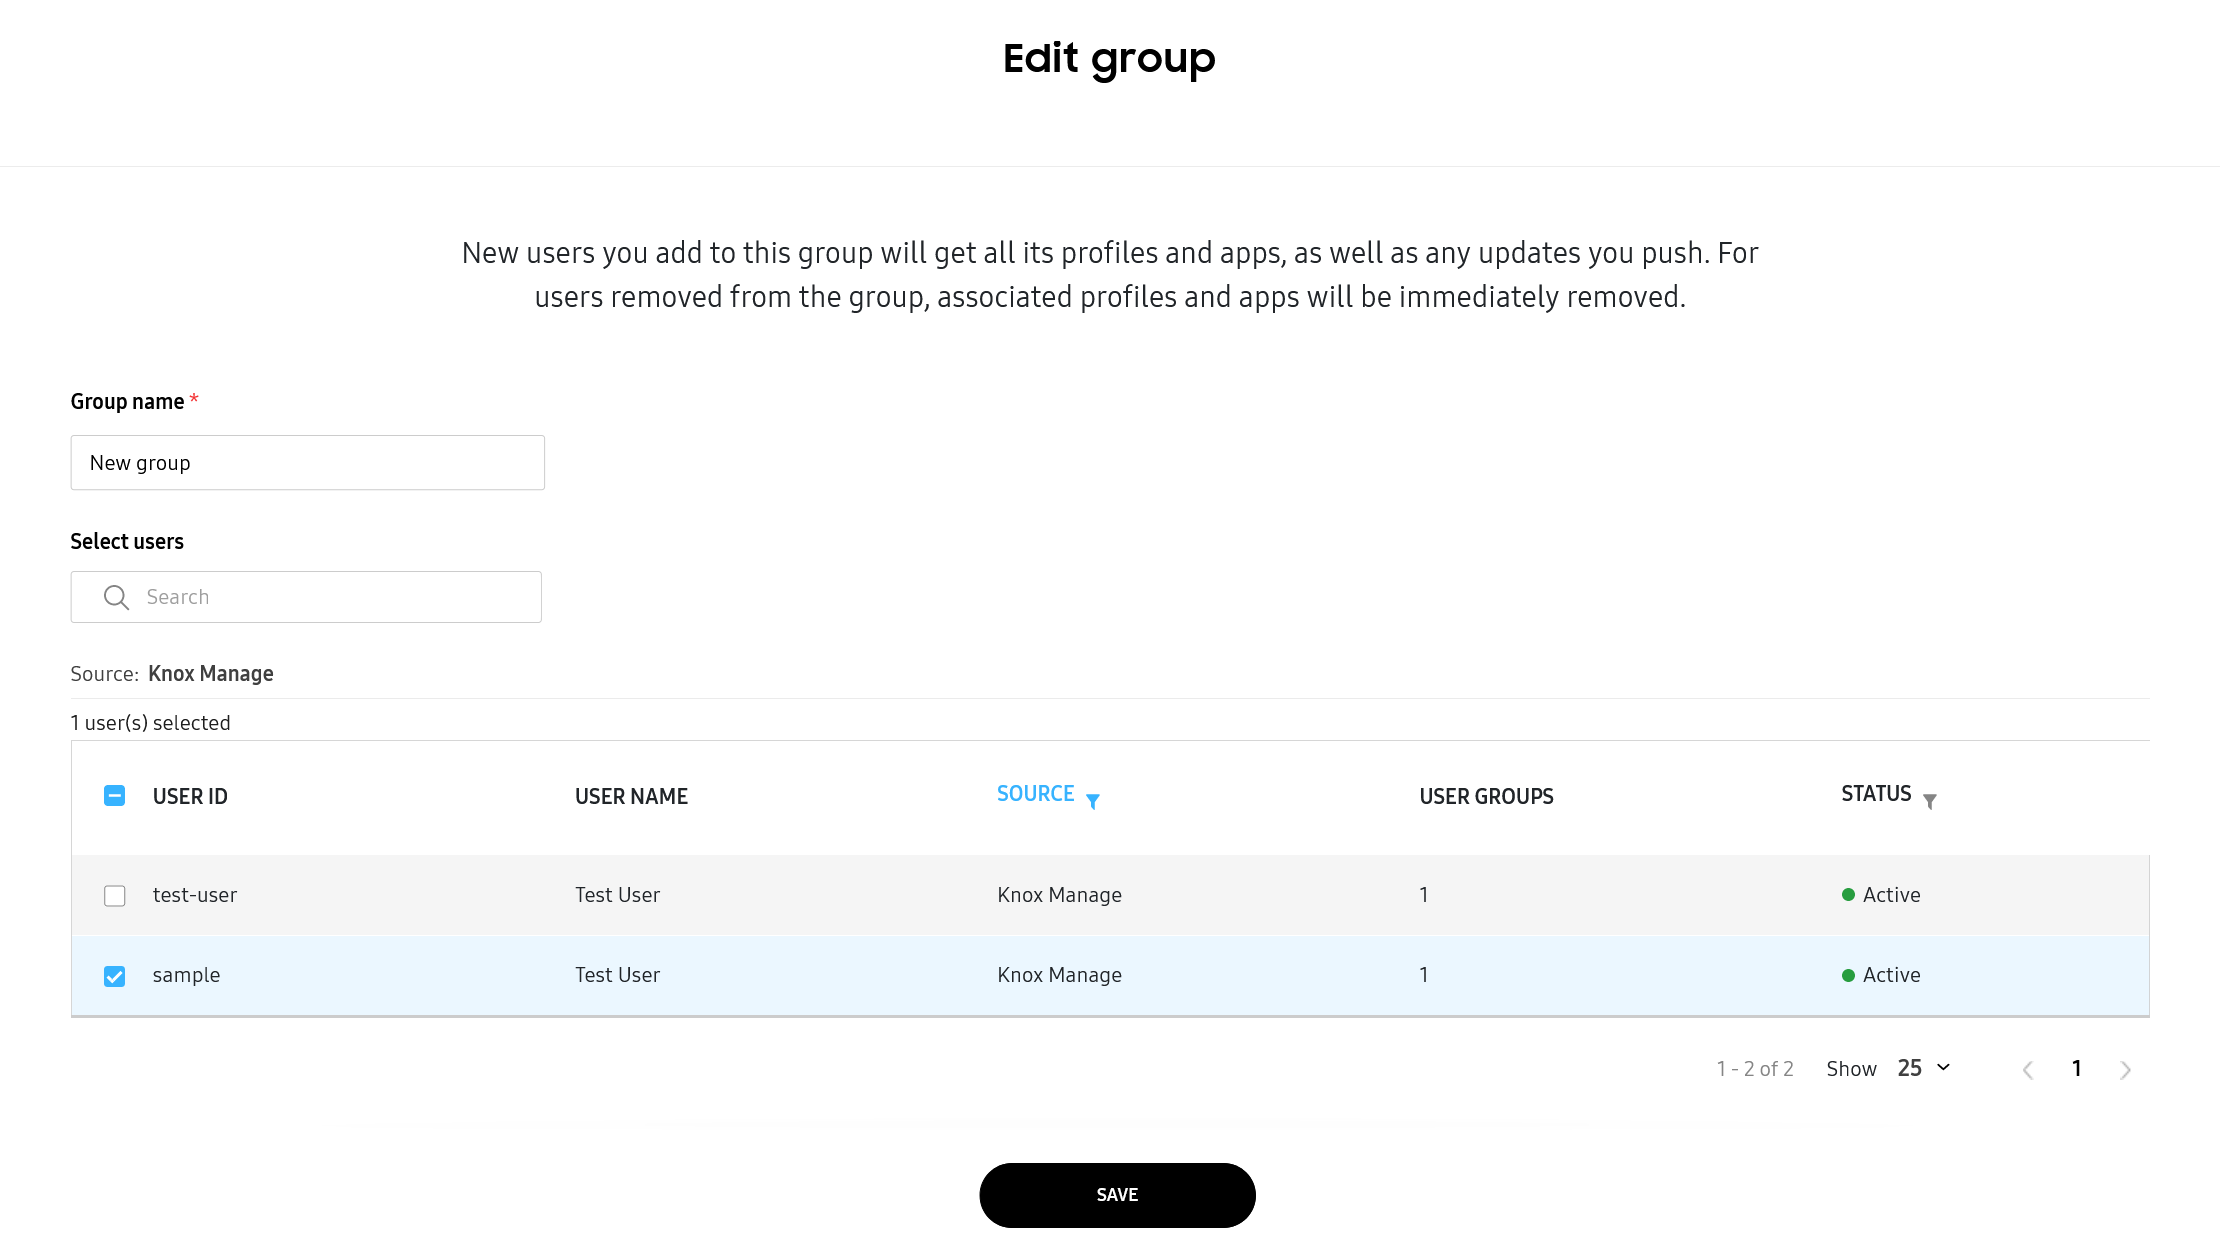Go to previous page arrow
The image size is (2220, 1248).
pyautogui.click(x=2028, y=1070)
